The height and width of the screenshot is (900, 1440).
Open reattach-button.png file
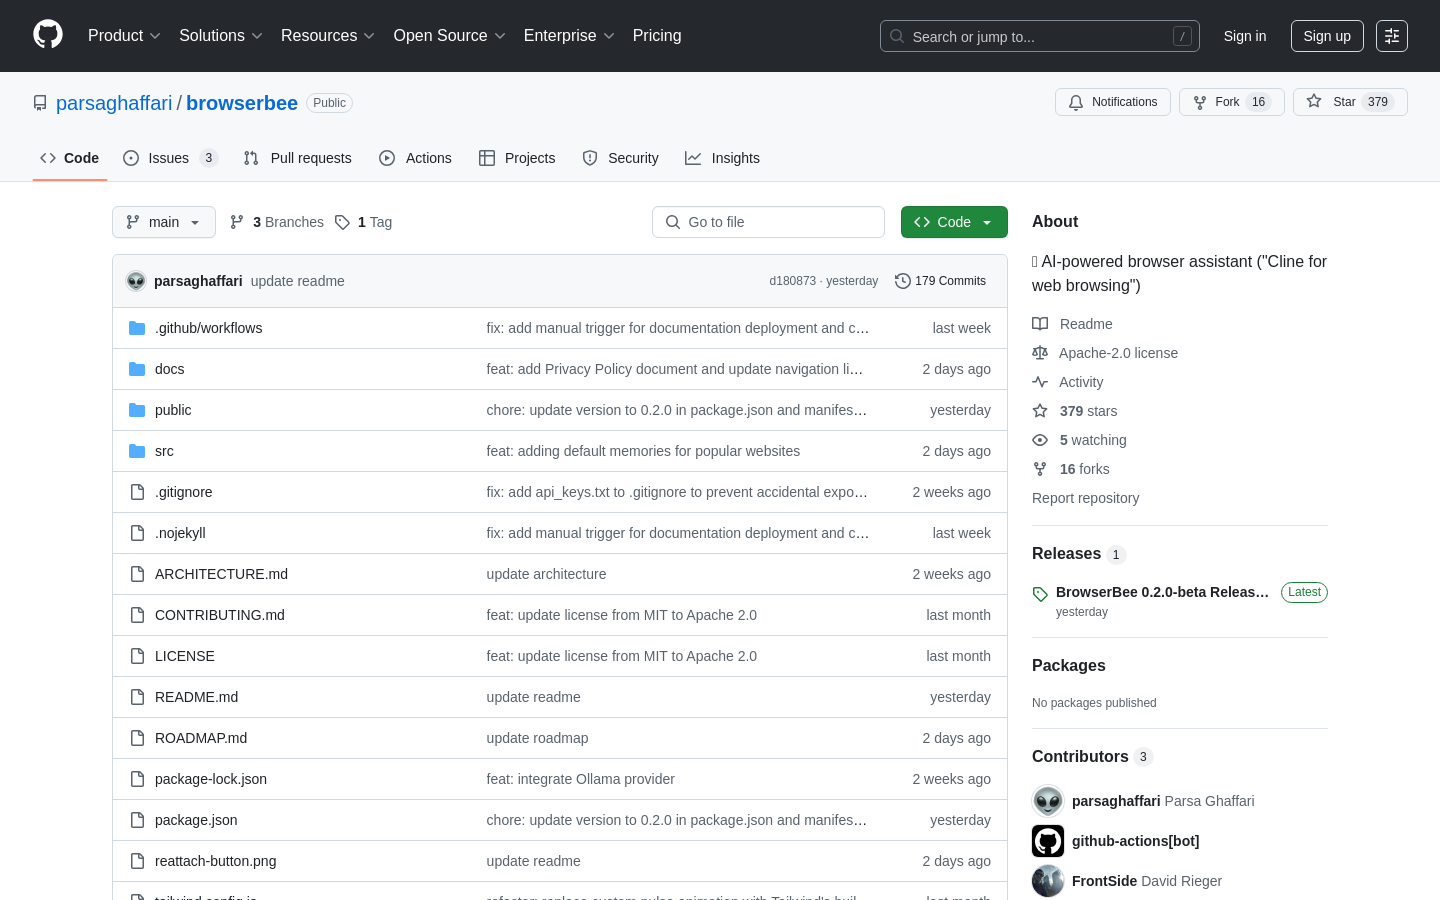coord(216,861)
